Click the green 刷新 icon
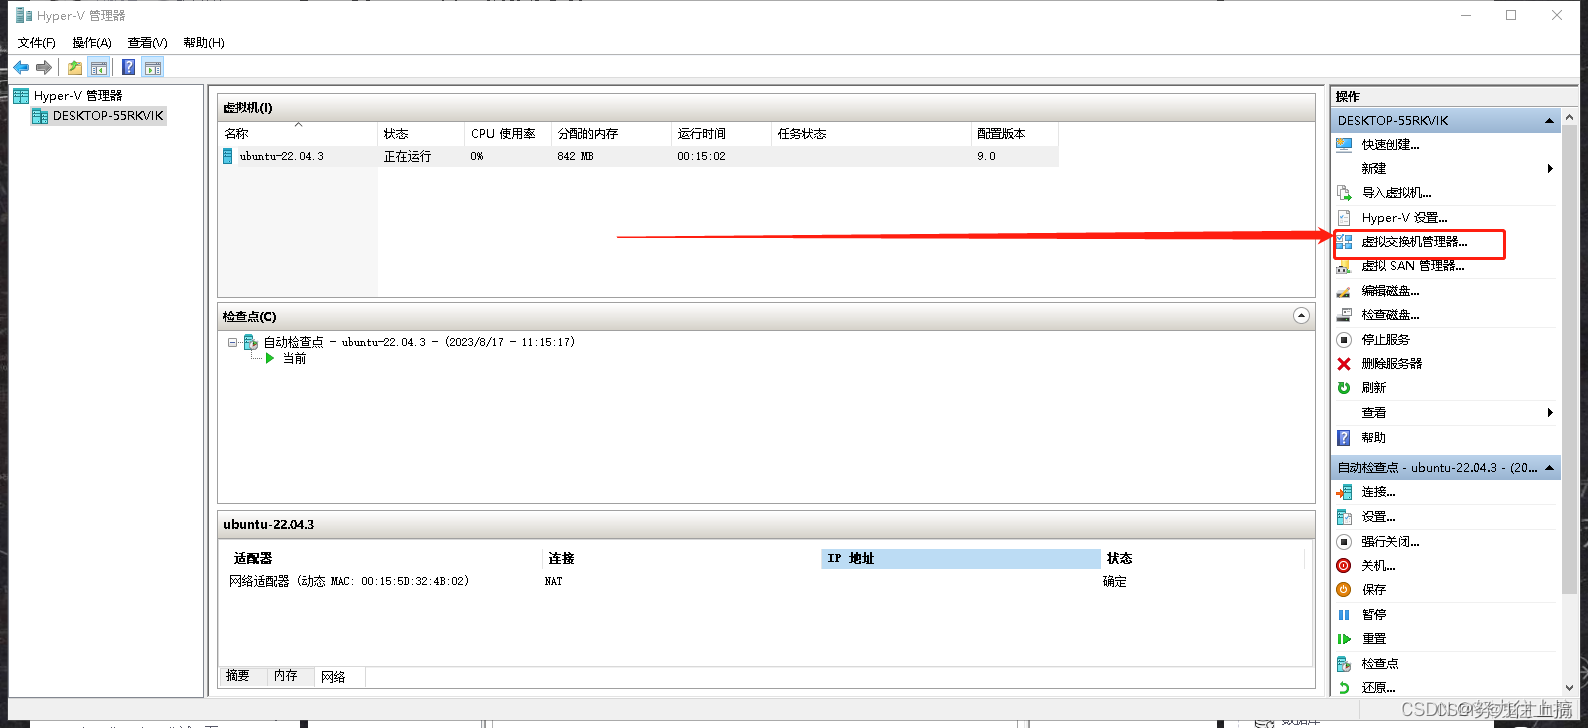The image size is (1588, 728). 1344,388
